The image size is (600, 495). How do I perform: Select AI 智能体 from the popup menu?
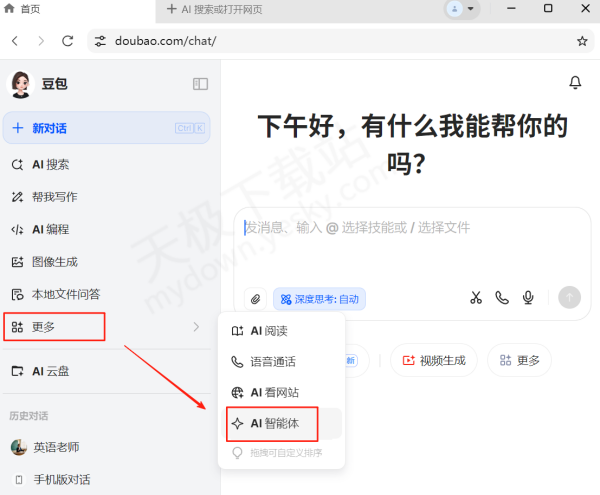click(282, 423)
